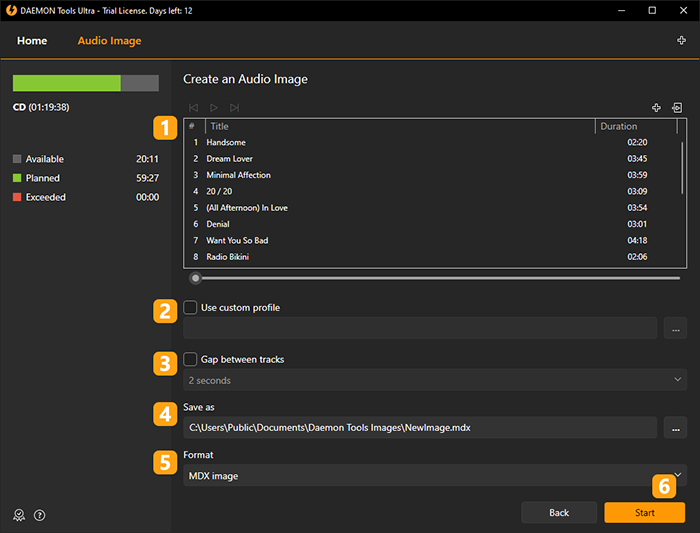Click the Exceeded time 00:00
700x533 pixels.
pos(147,197)
